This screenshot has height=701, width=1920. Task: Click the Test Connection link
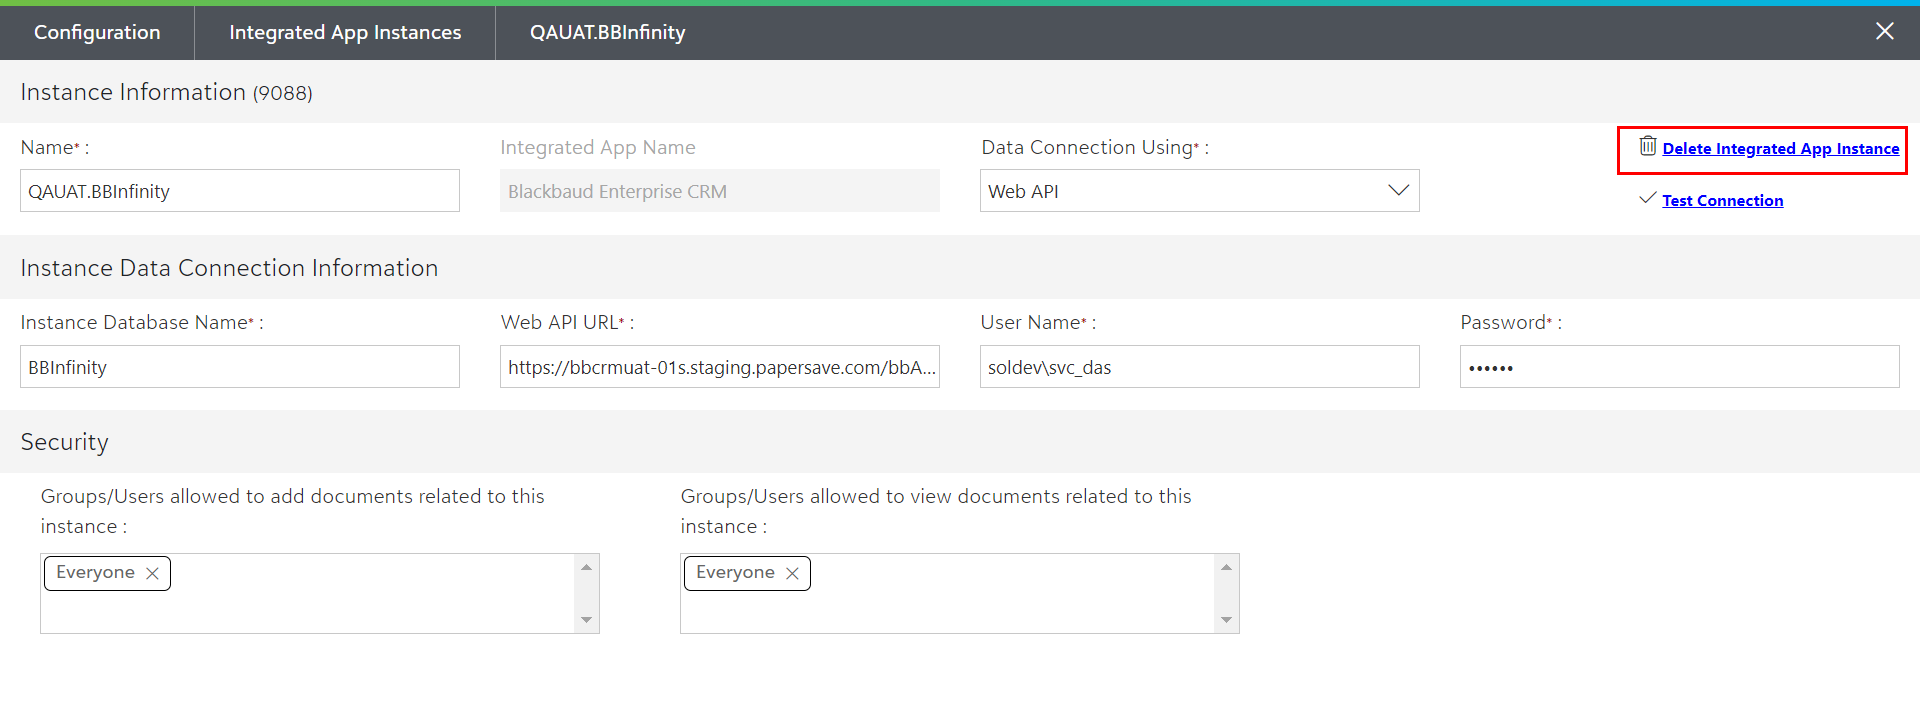pos(1722,201)
